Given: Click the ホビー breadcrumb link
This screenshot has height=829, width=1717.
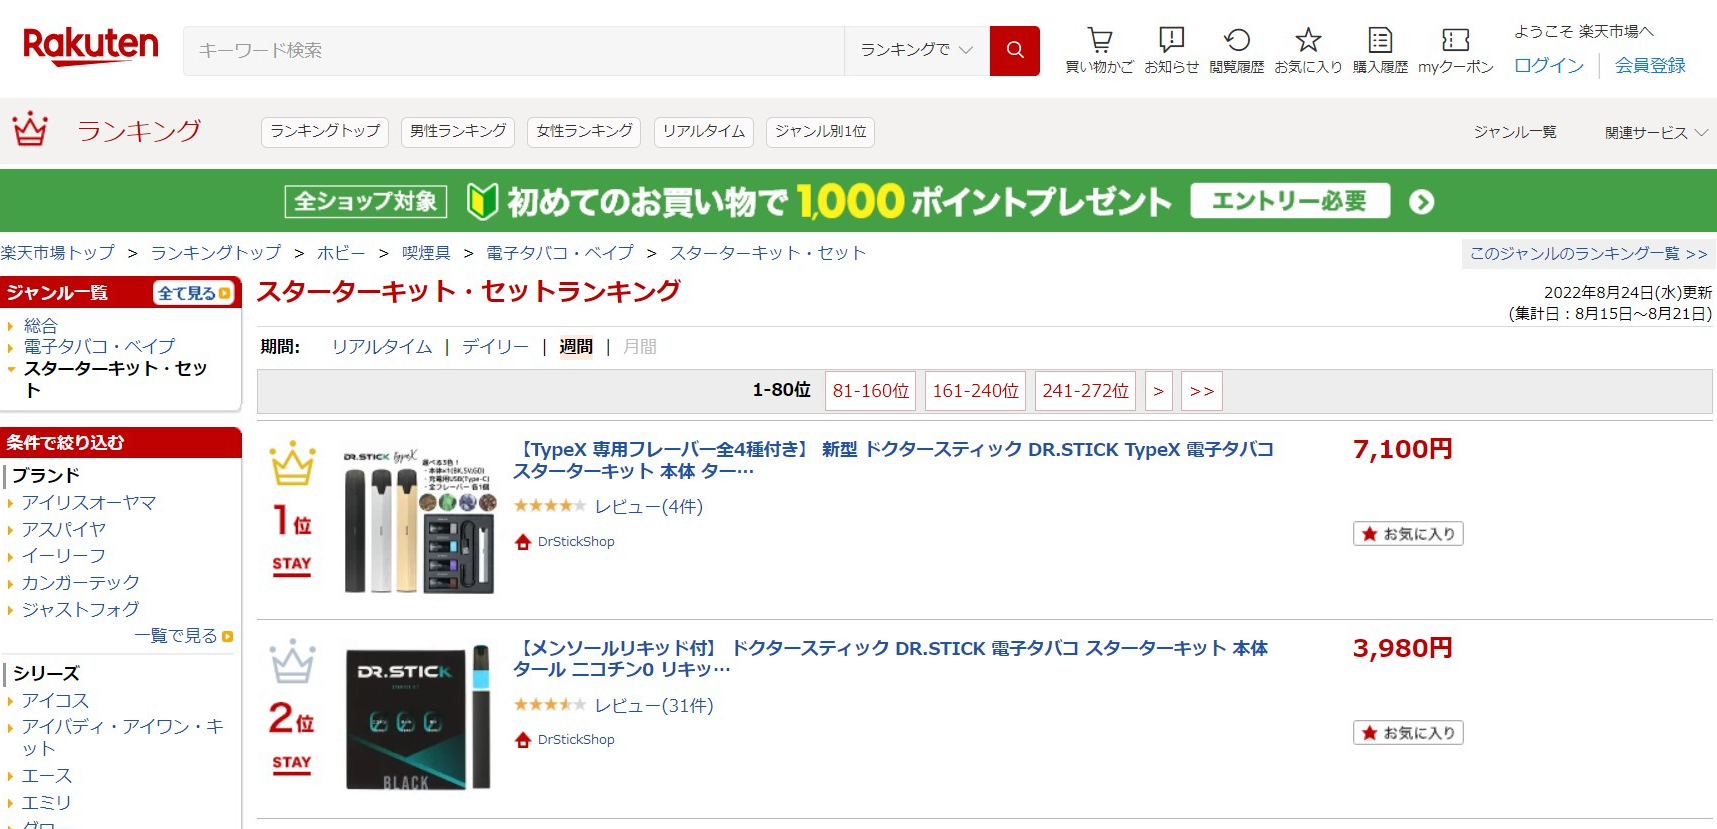Looking at the screenshot, I should pos(341,253).
